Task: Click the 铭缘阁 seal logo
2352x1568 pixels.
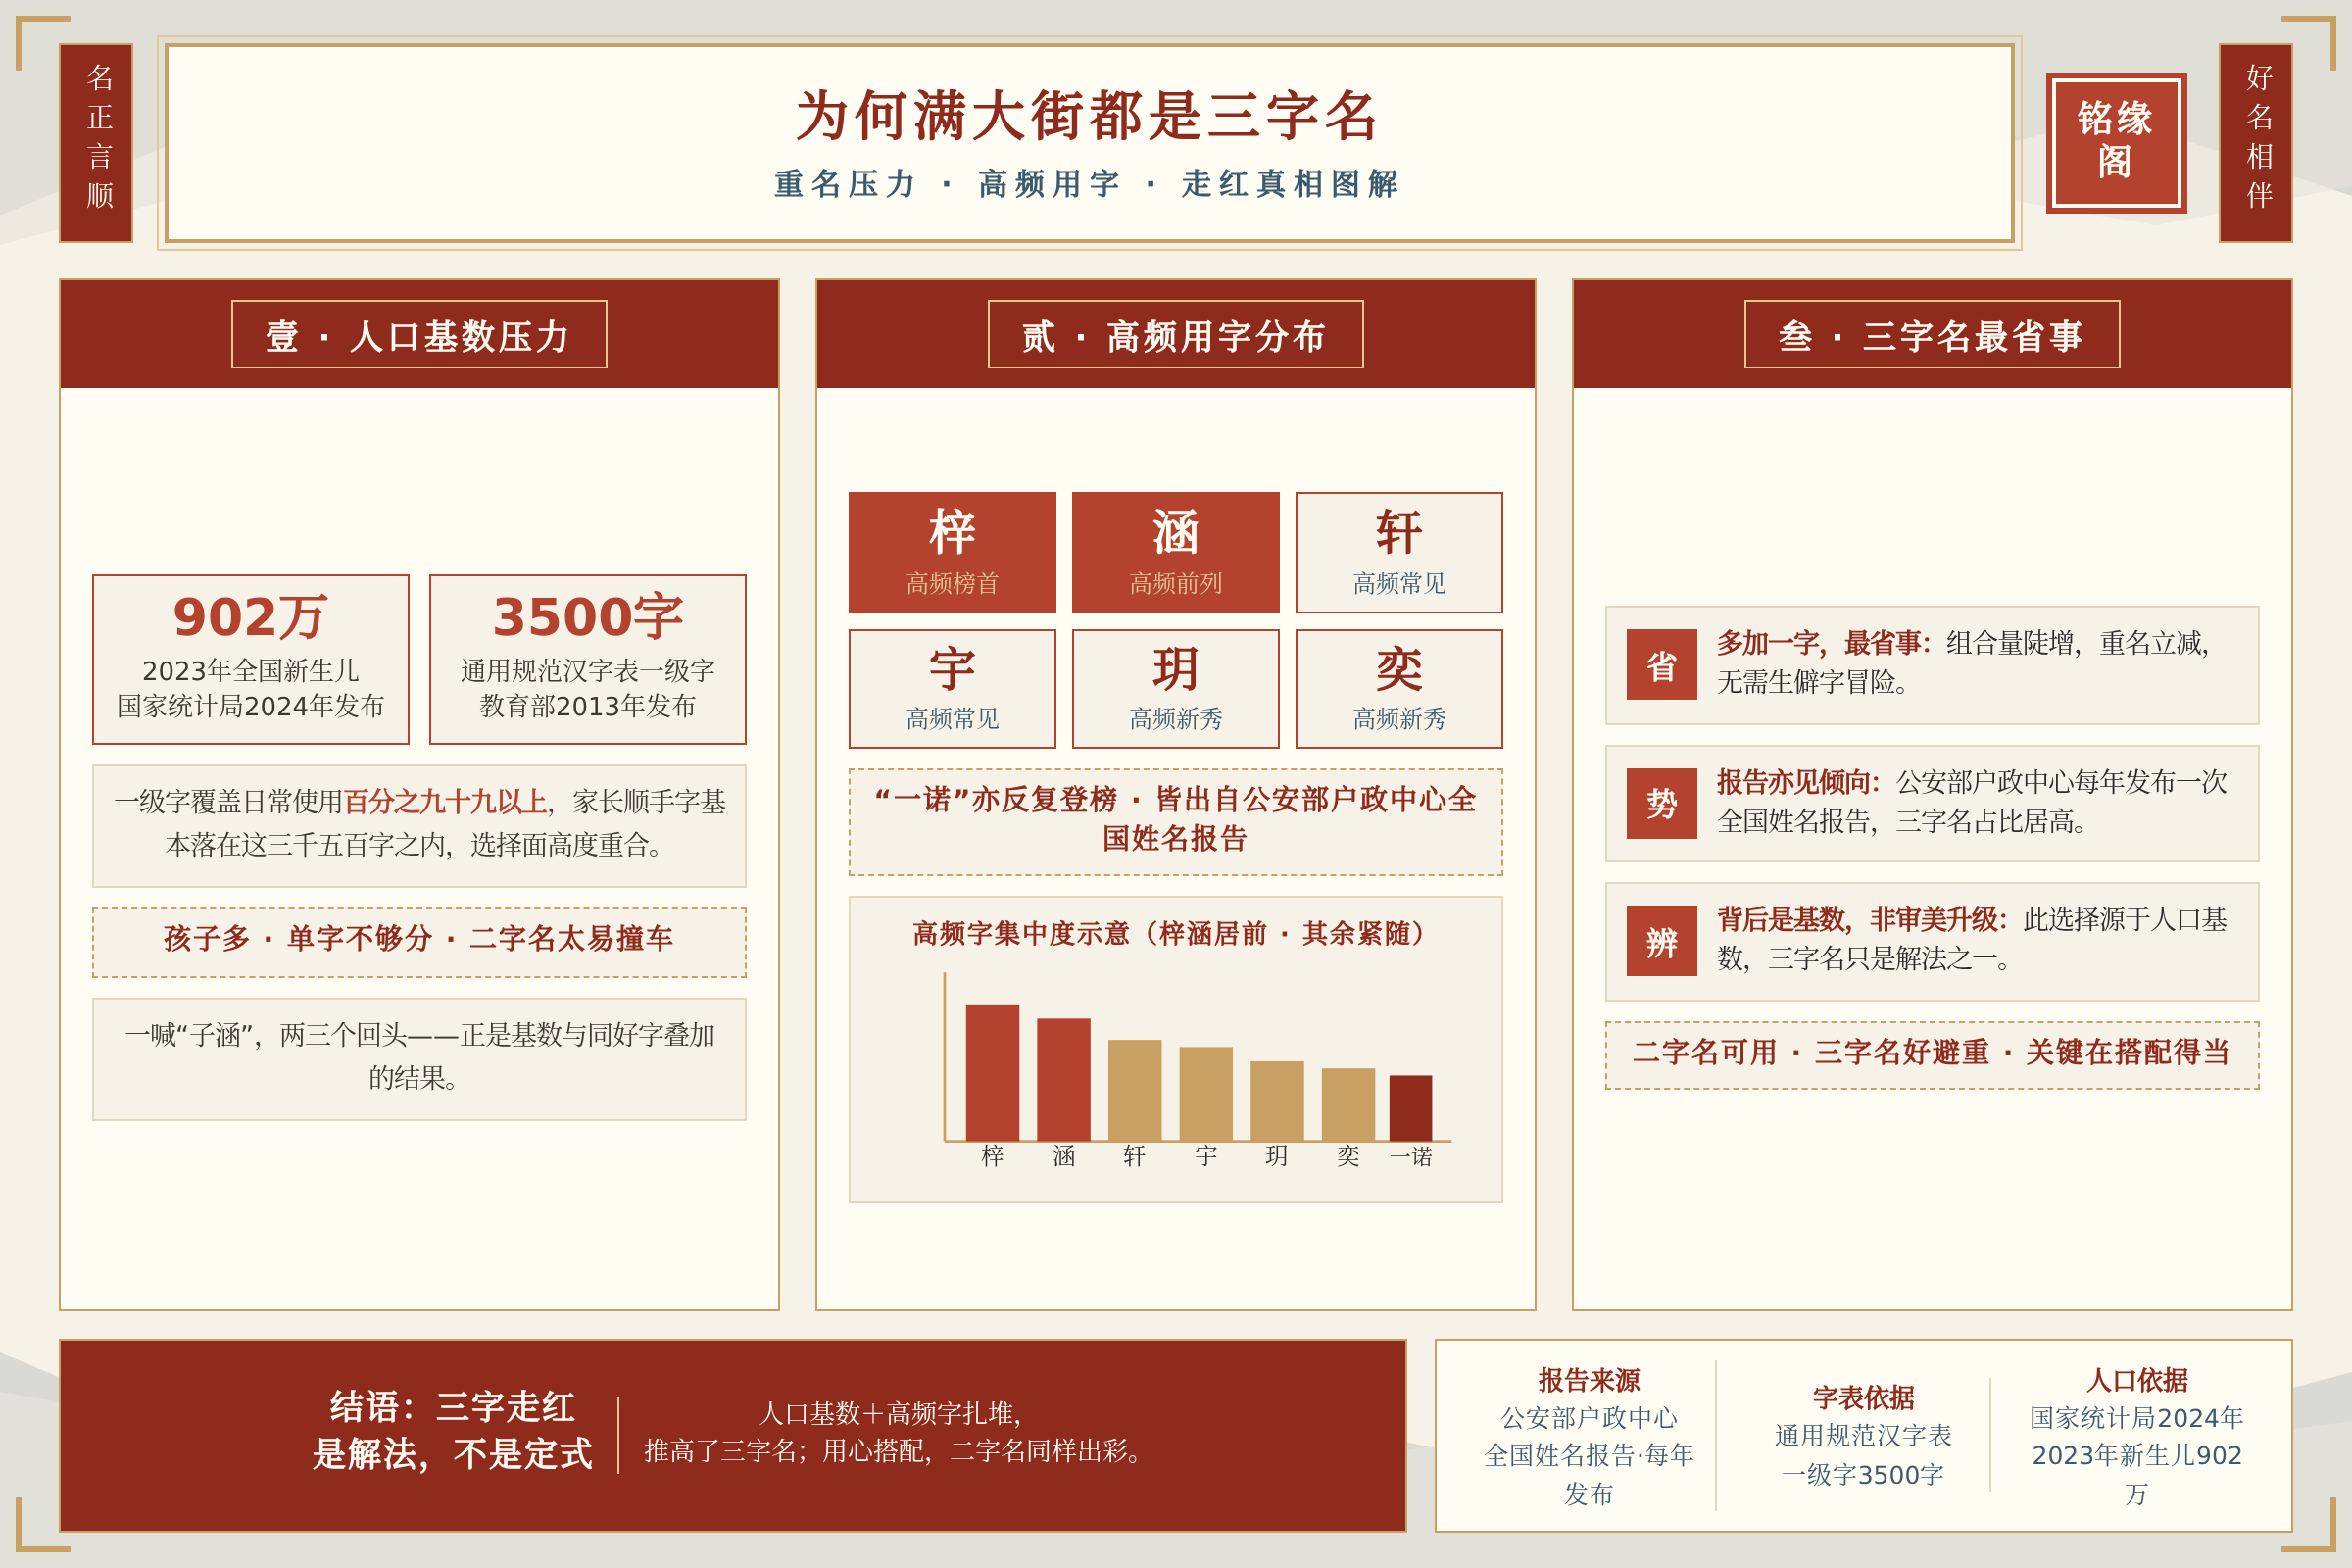Action: click(2116, 142)
